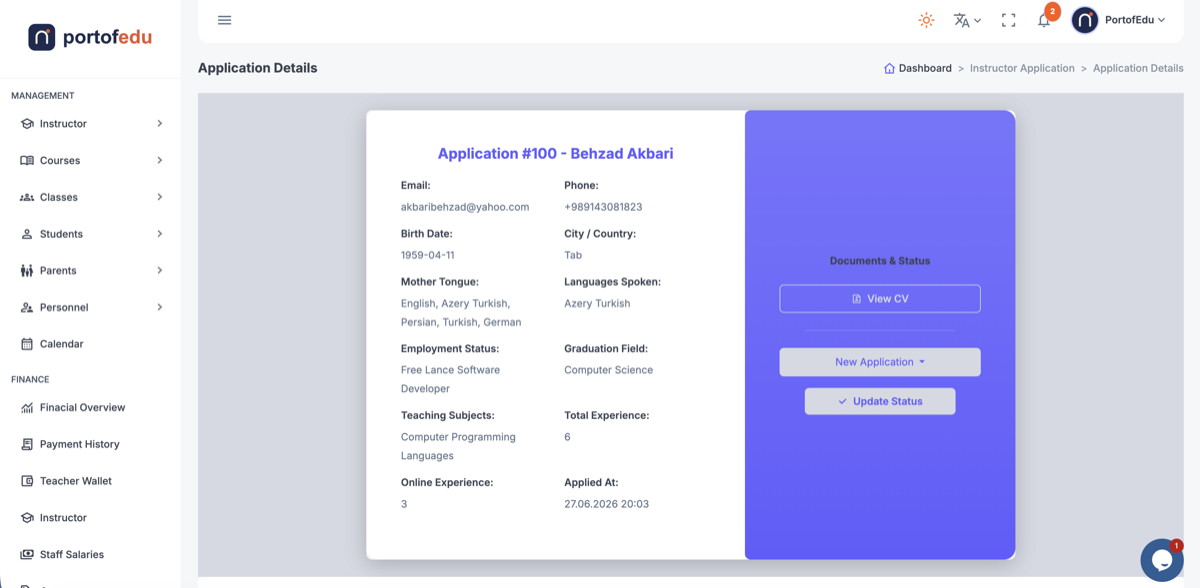
Task: Expand the Parents menu chevron
Action: pos(160,271)
